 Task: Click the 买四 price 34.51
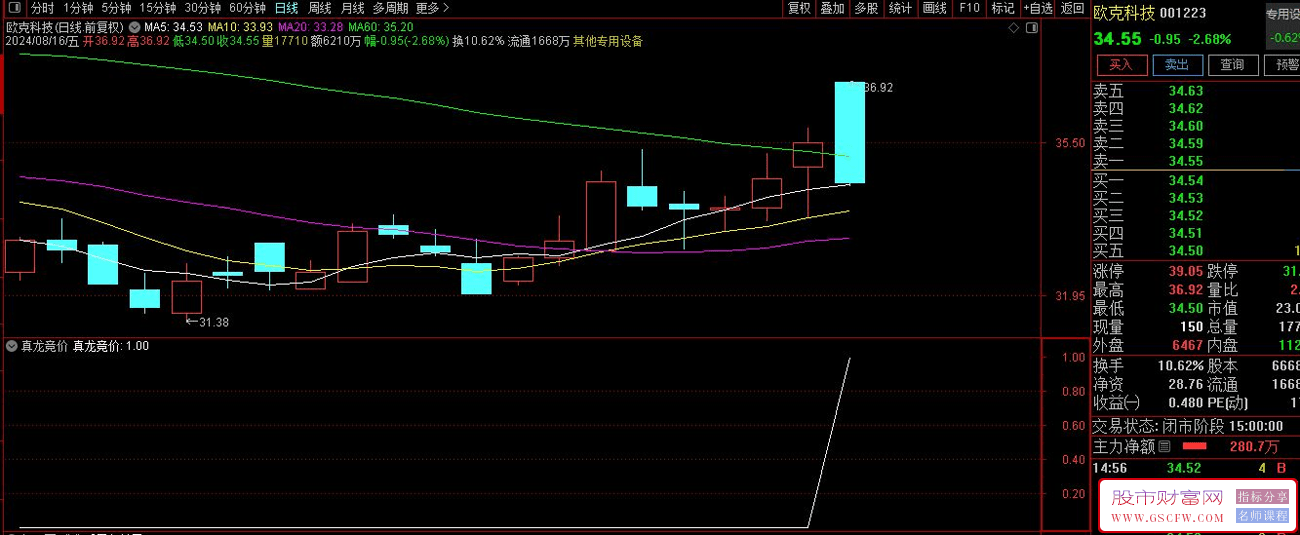(x=1185, y=233)
